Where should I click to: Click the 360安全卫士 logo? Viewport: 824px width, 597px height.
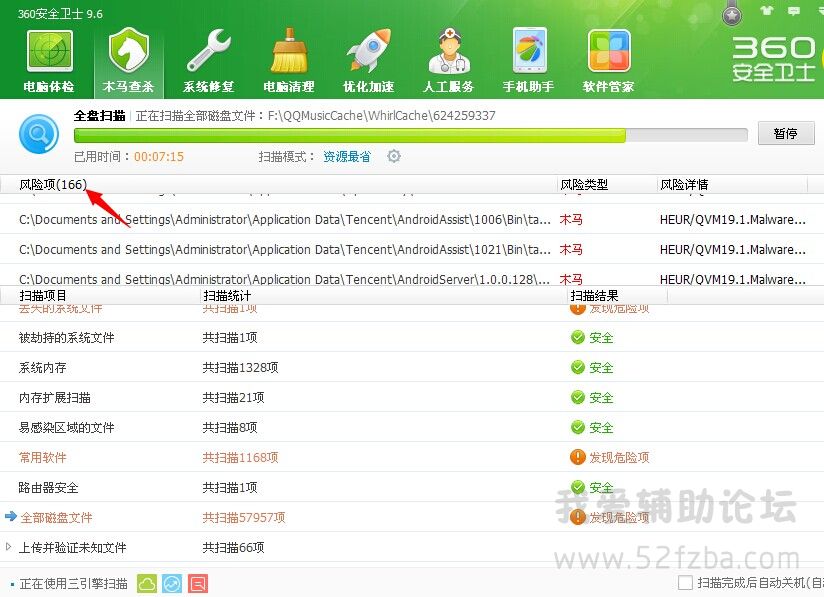click(x=774, y=59)
